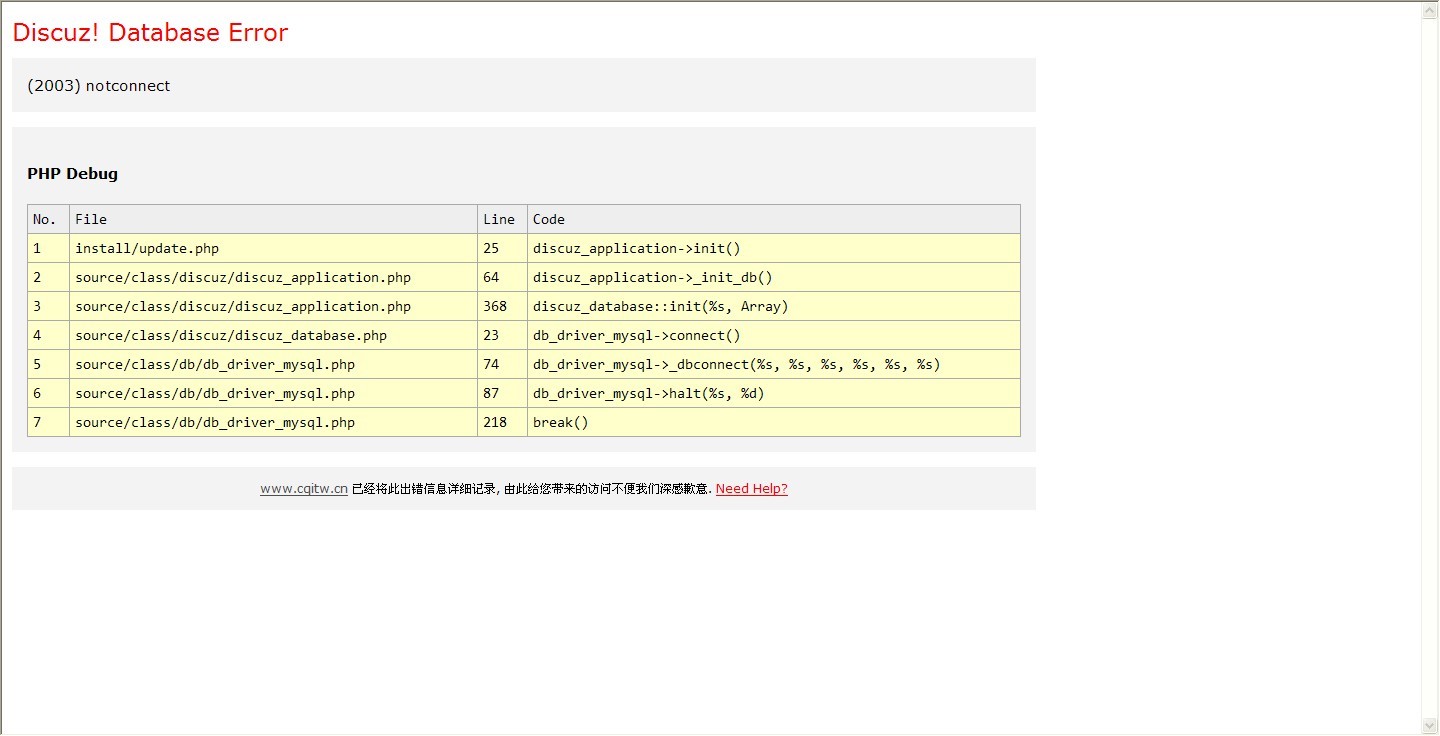Select row number 7 cell
This screenshot has width=1440, height=736.
tap(48, 422)
